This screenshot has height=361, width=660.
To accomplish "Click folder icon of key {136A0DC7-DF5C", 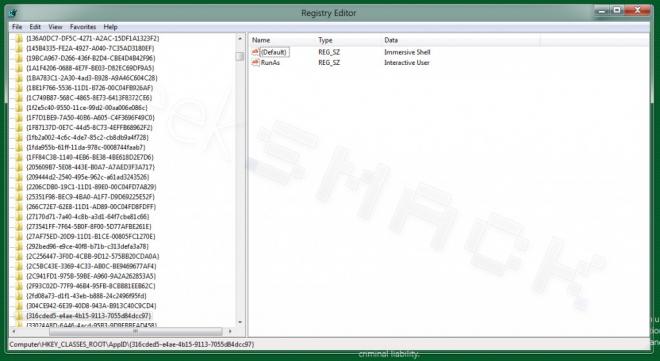I will click(19, 38).
